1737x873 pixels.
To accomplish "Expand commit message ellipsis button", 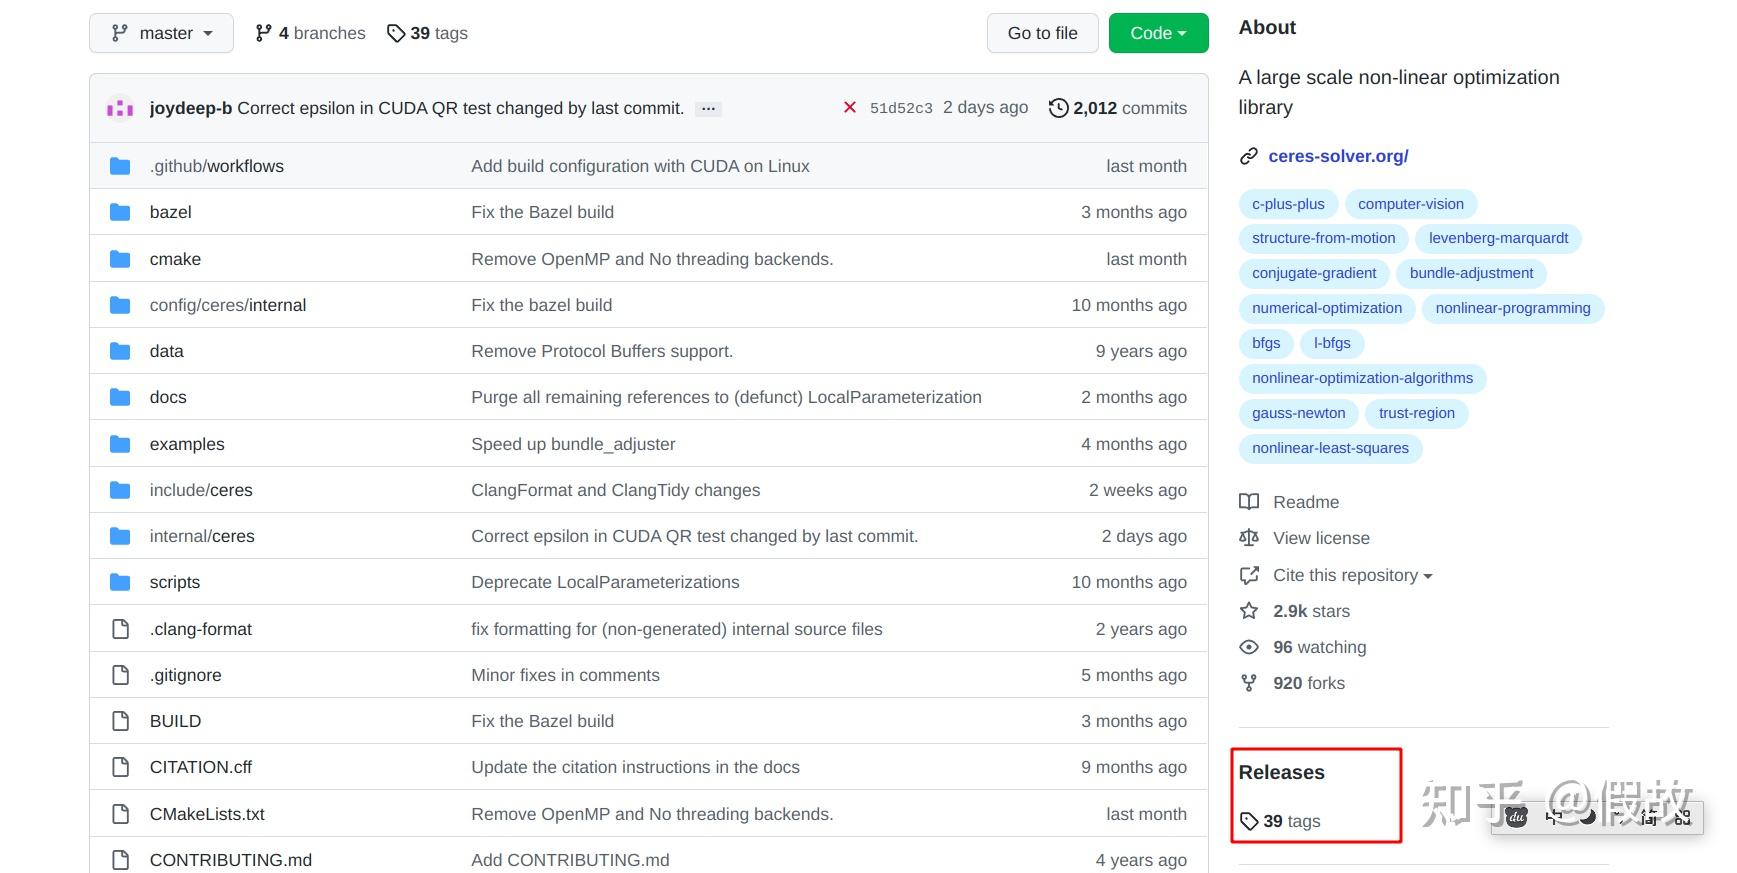I will [708, 108].
